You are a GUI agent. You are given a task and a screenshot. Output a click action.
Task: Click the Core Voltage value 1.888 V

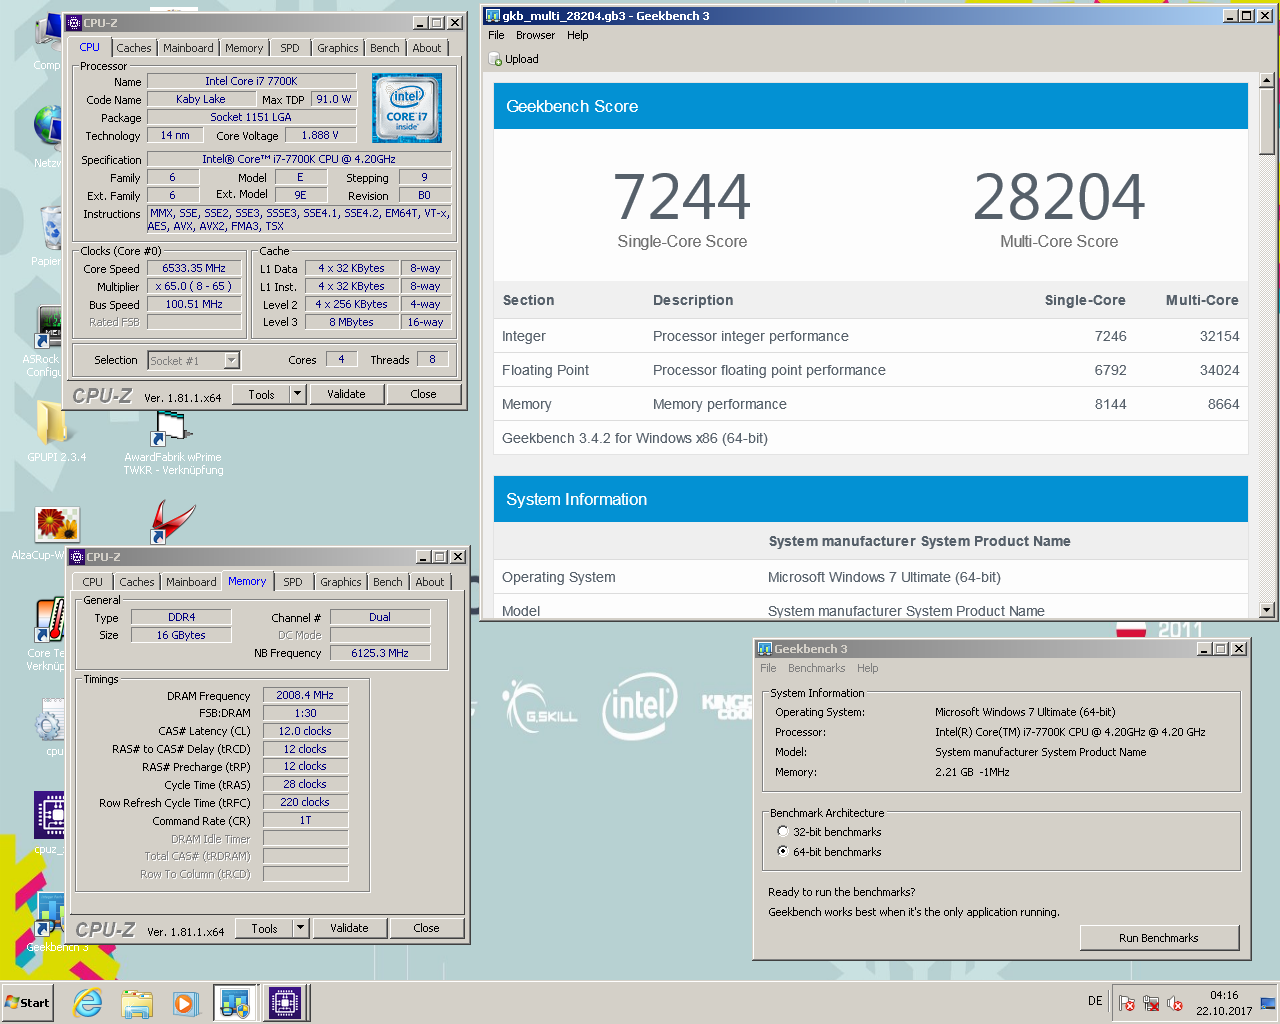click(x=320, y=135)
